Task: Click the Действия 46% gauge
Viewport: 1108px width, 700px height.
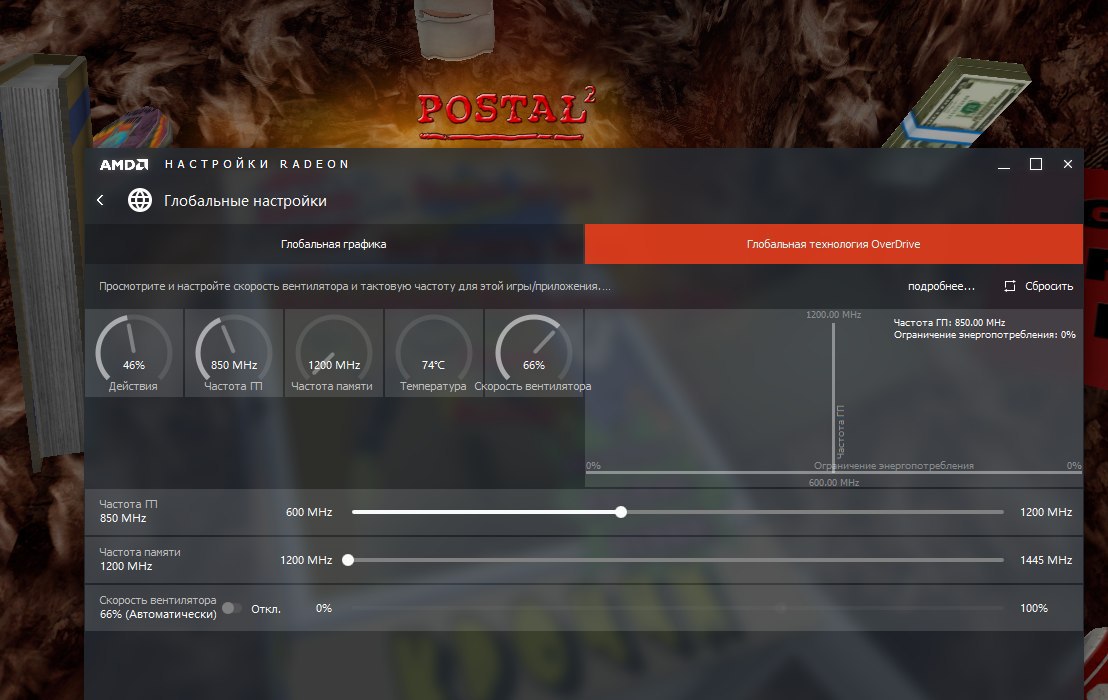Action: pyautogui.click(x=134, y=352)
